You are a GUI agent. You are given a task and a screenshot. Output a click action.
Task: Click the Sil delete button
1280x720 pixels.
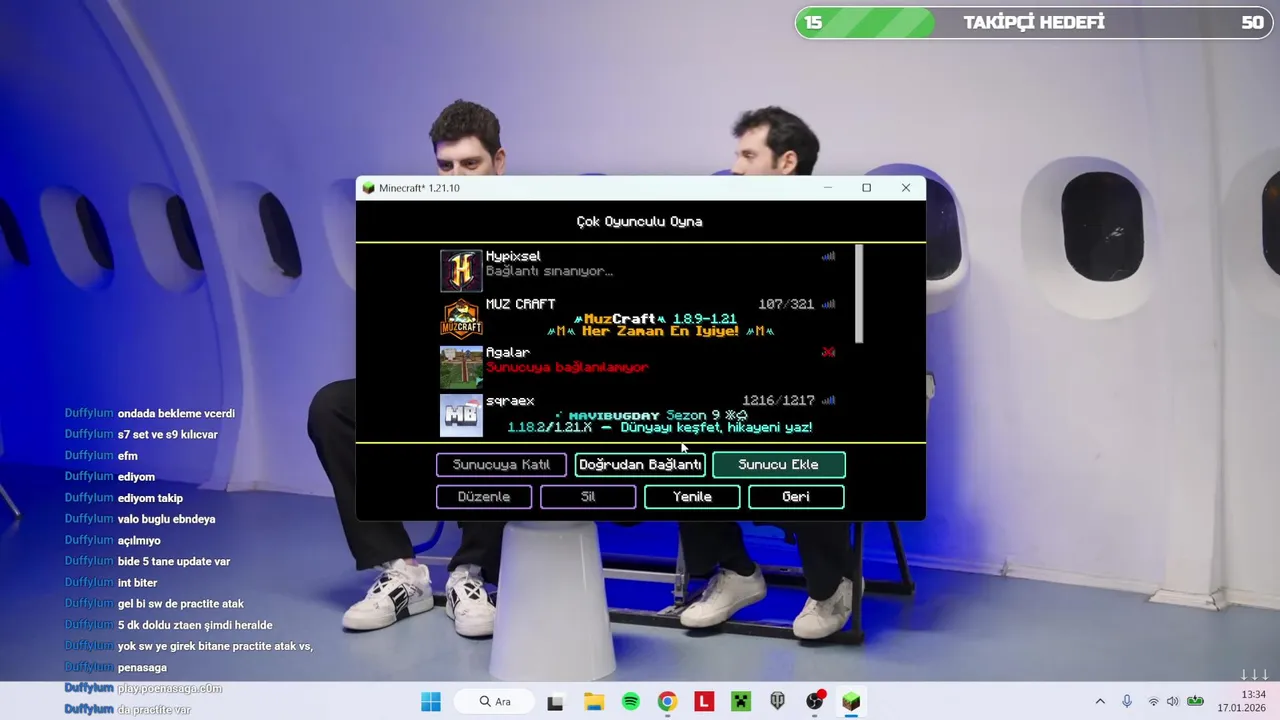pyautogui.click(x=588, y=497)
